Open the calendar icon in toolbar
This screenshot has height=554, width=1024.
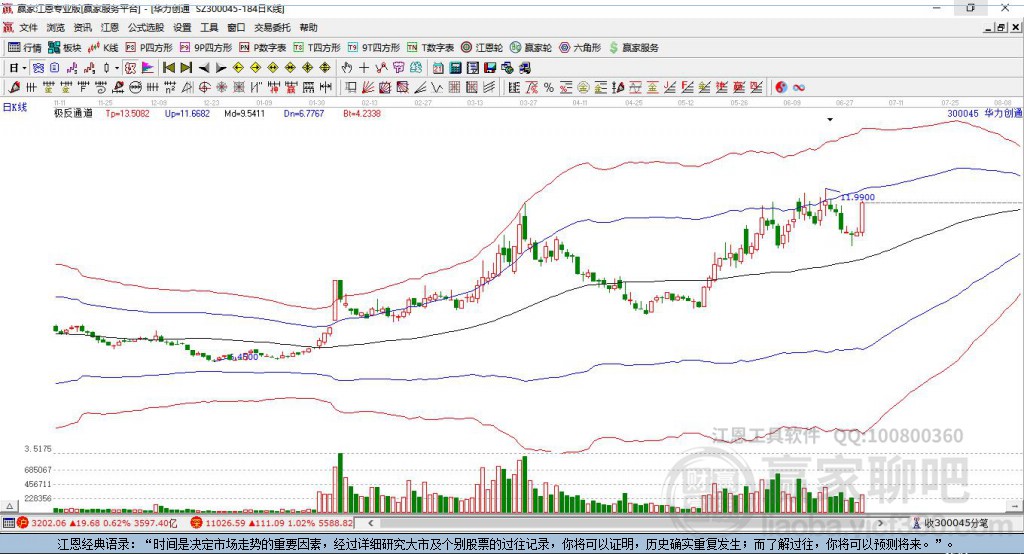pos(438,68)
